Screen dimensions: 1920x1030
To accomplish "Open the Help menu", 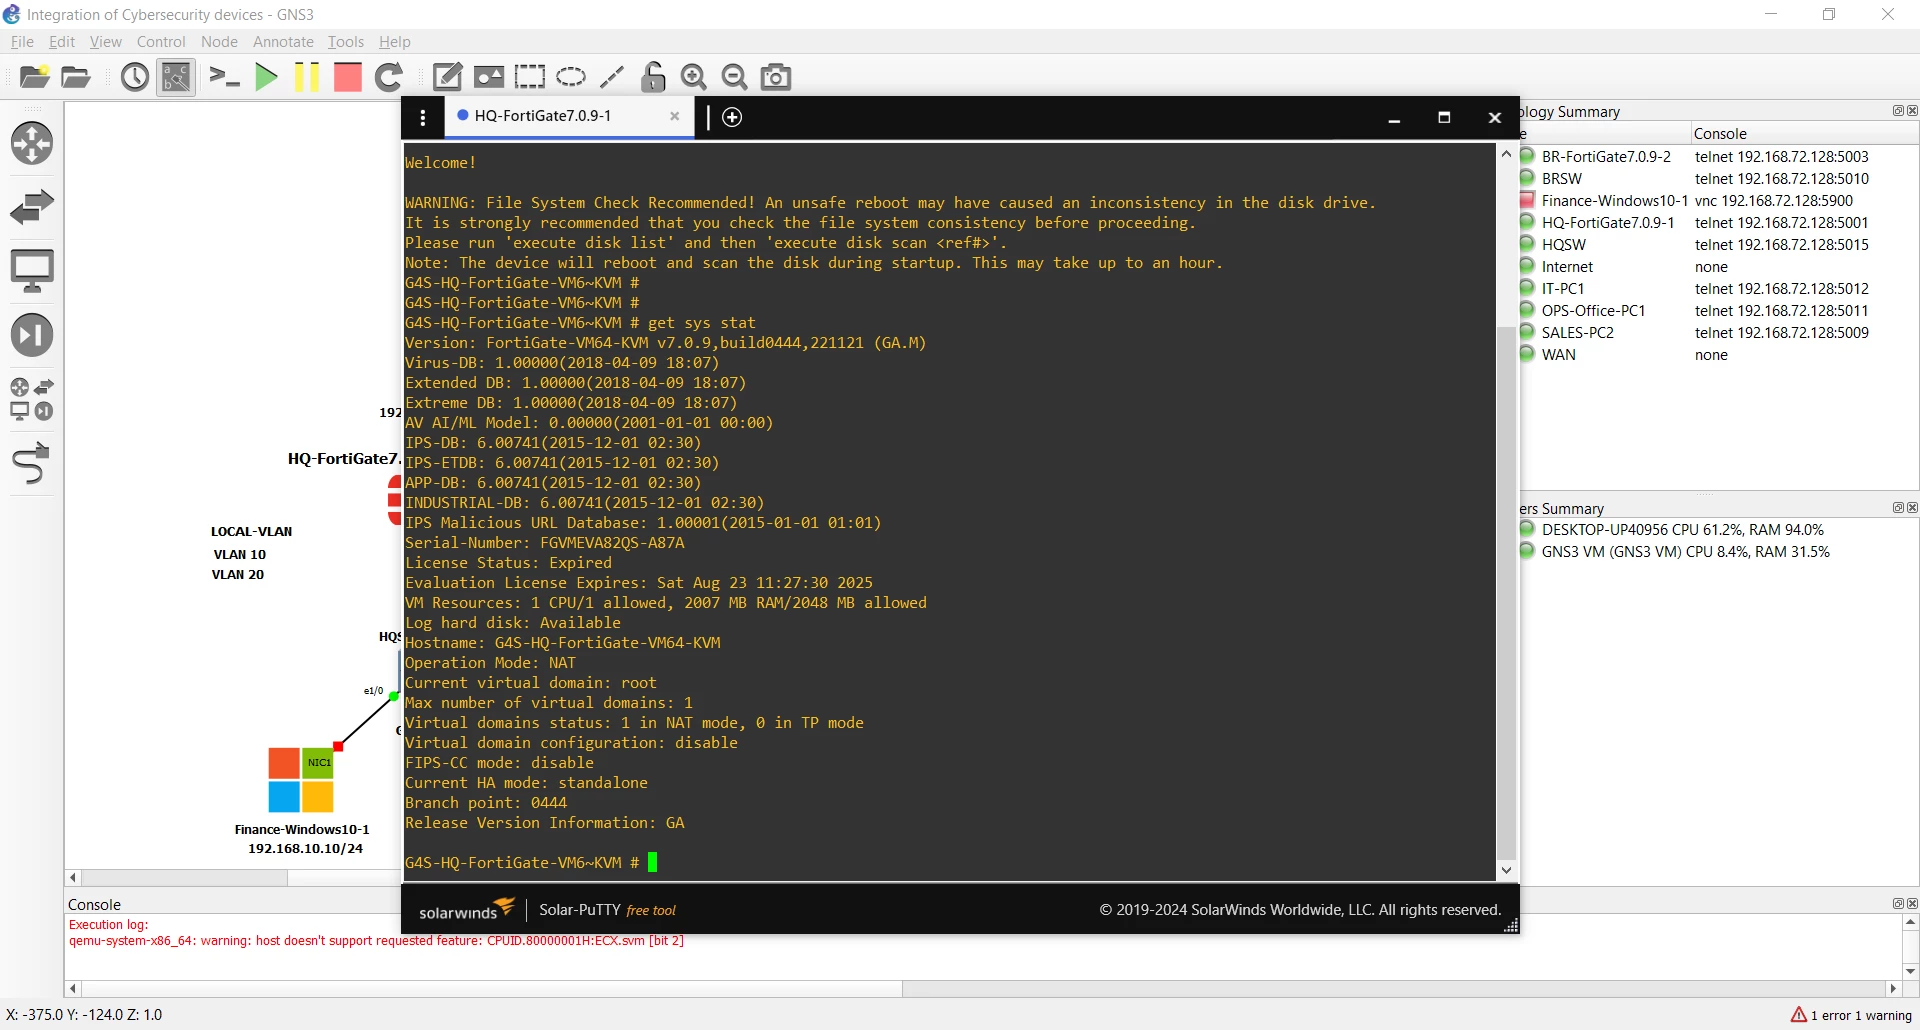I will click(x=395, y=42).
